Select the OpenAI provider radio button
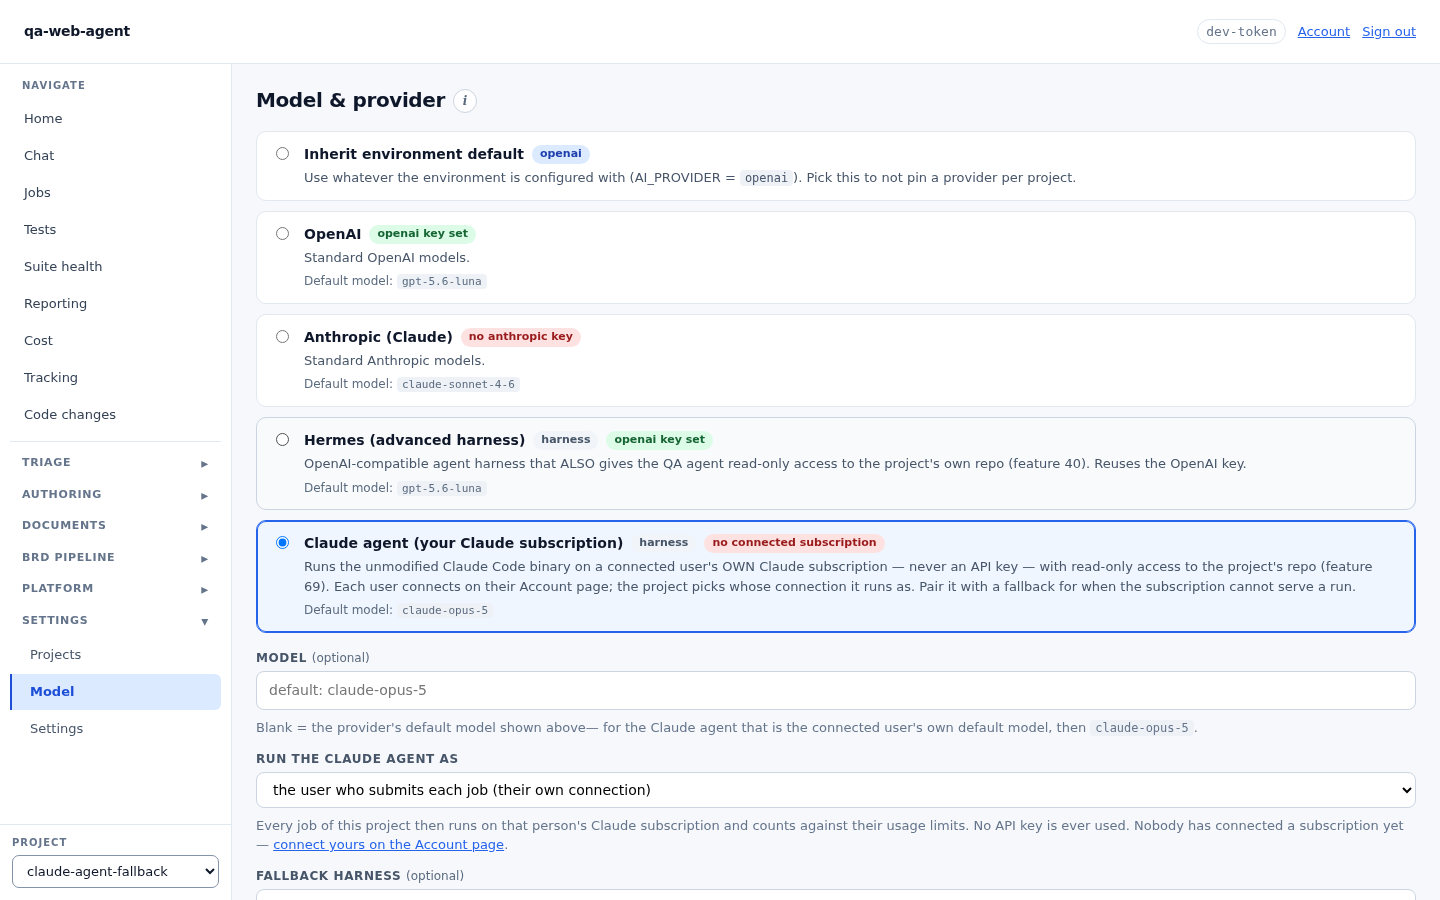1440x900 pixels. [x=283, y=234]
